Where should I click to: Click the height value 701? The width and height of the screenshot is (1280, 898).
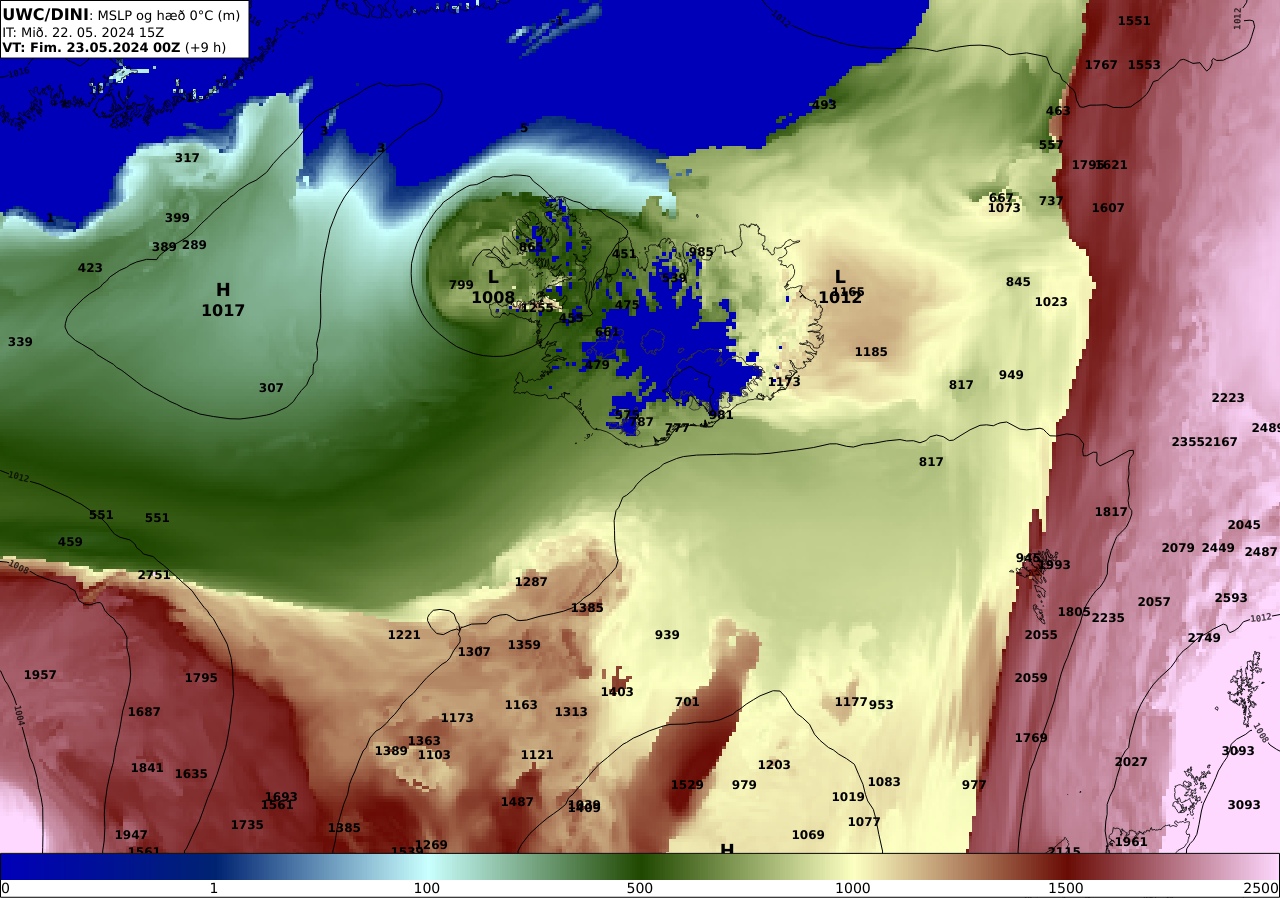[687, 702]
